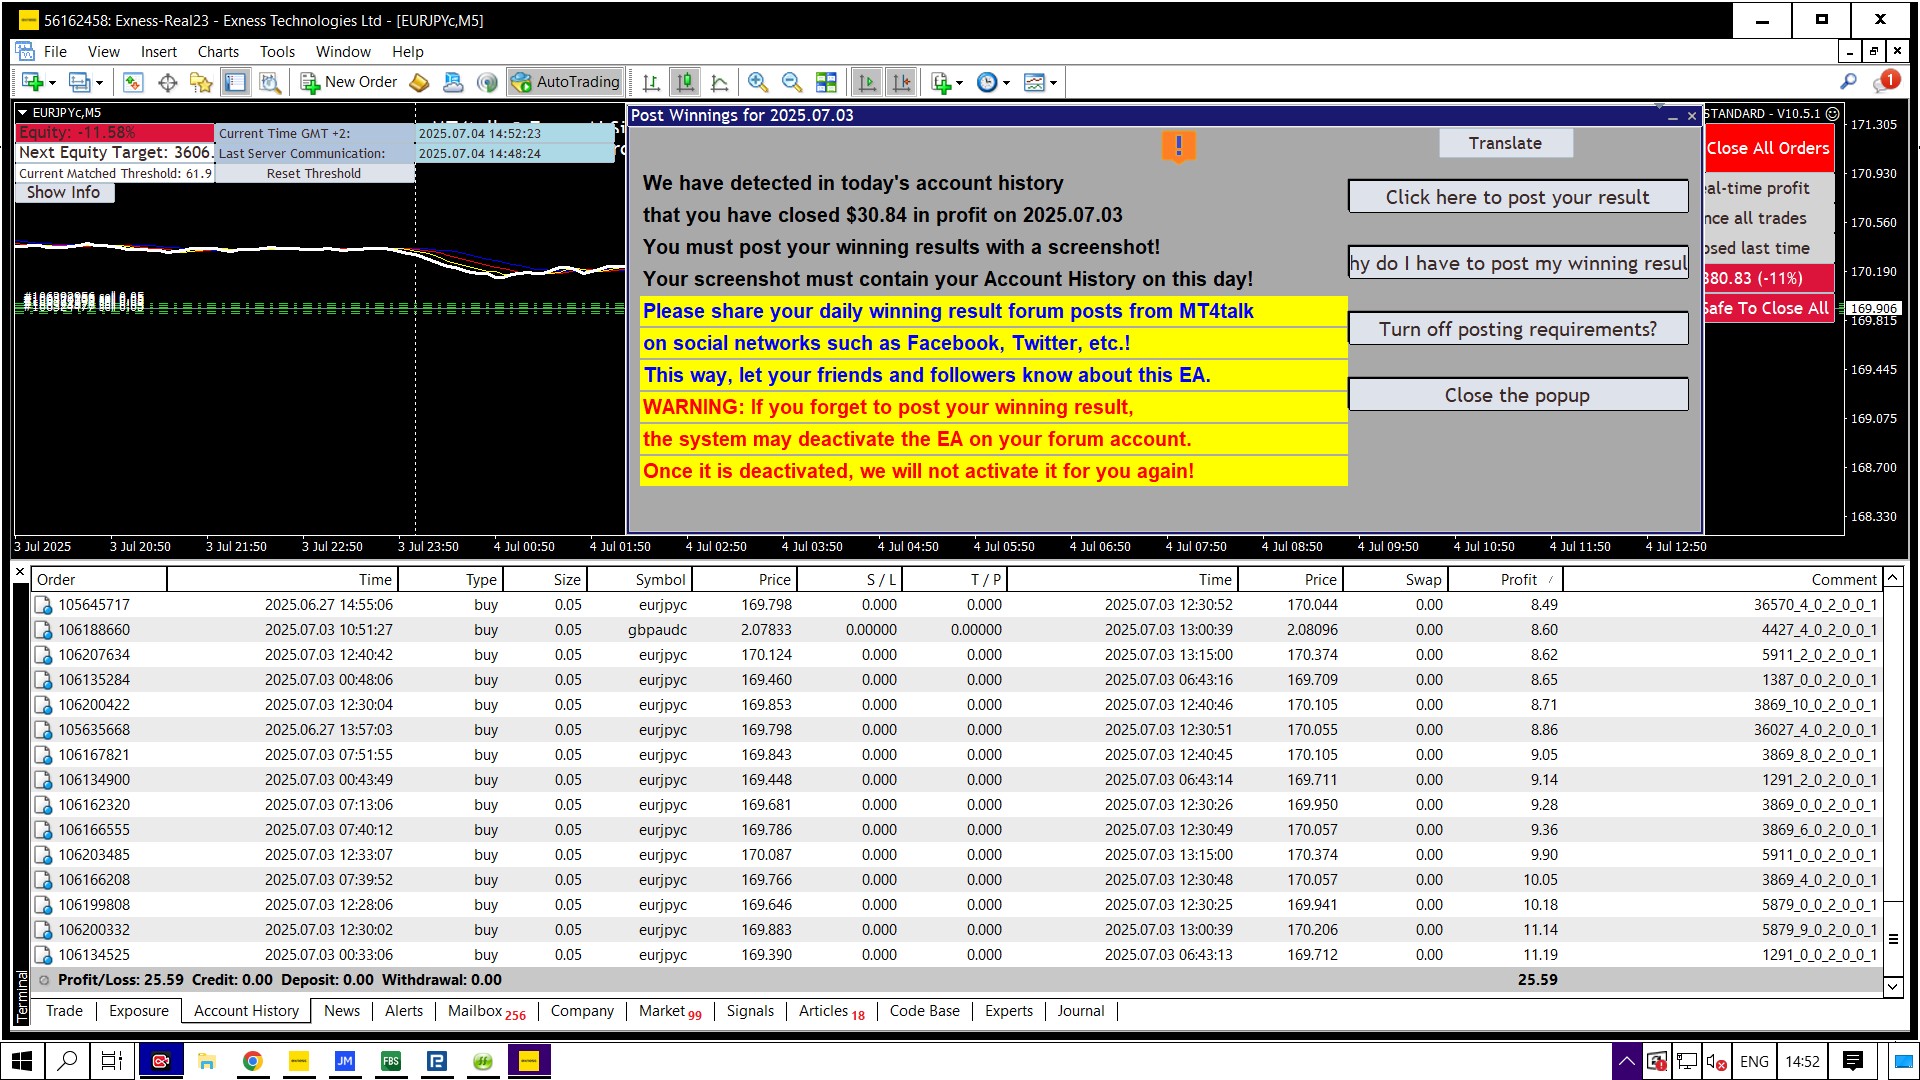1920x1080 pixels.
Task: Click the New Order toolbar button
Action: (349, 82)
